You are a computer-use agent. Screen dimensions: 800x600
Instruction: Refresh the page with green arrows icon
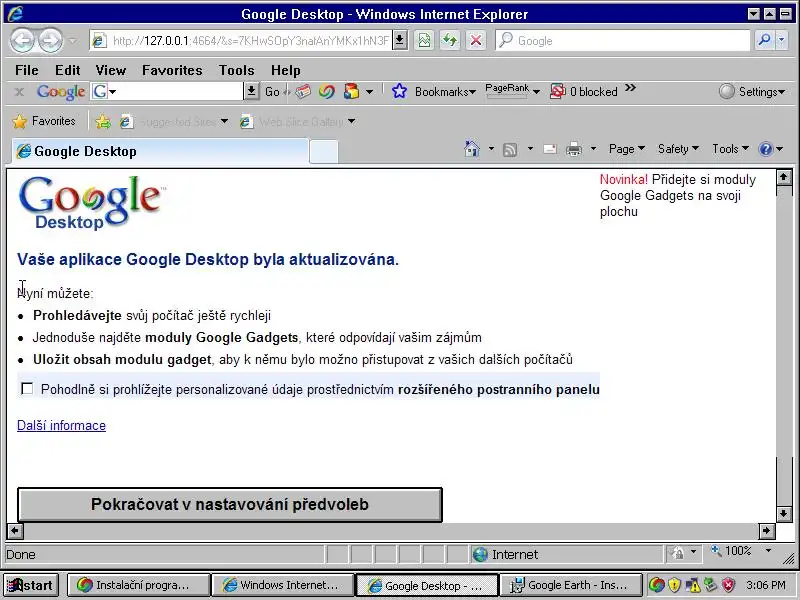point(449,40)
